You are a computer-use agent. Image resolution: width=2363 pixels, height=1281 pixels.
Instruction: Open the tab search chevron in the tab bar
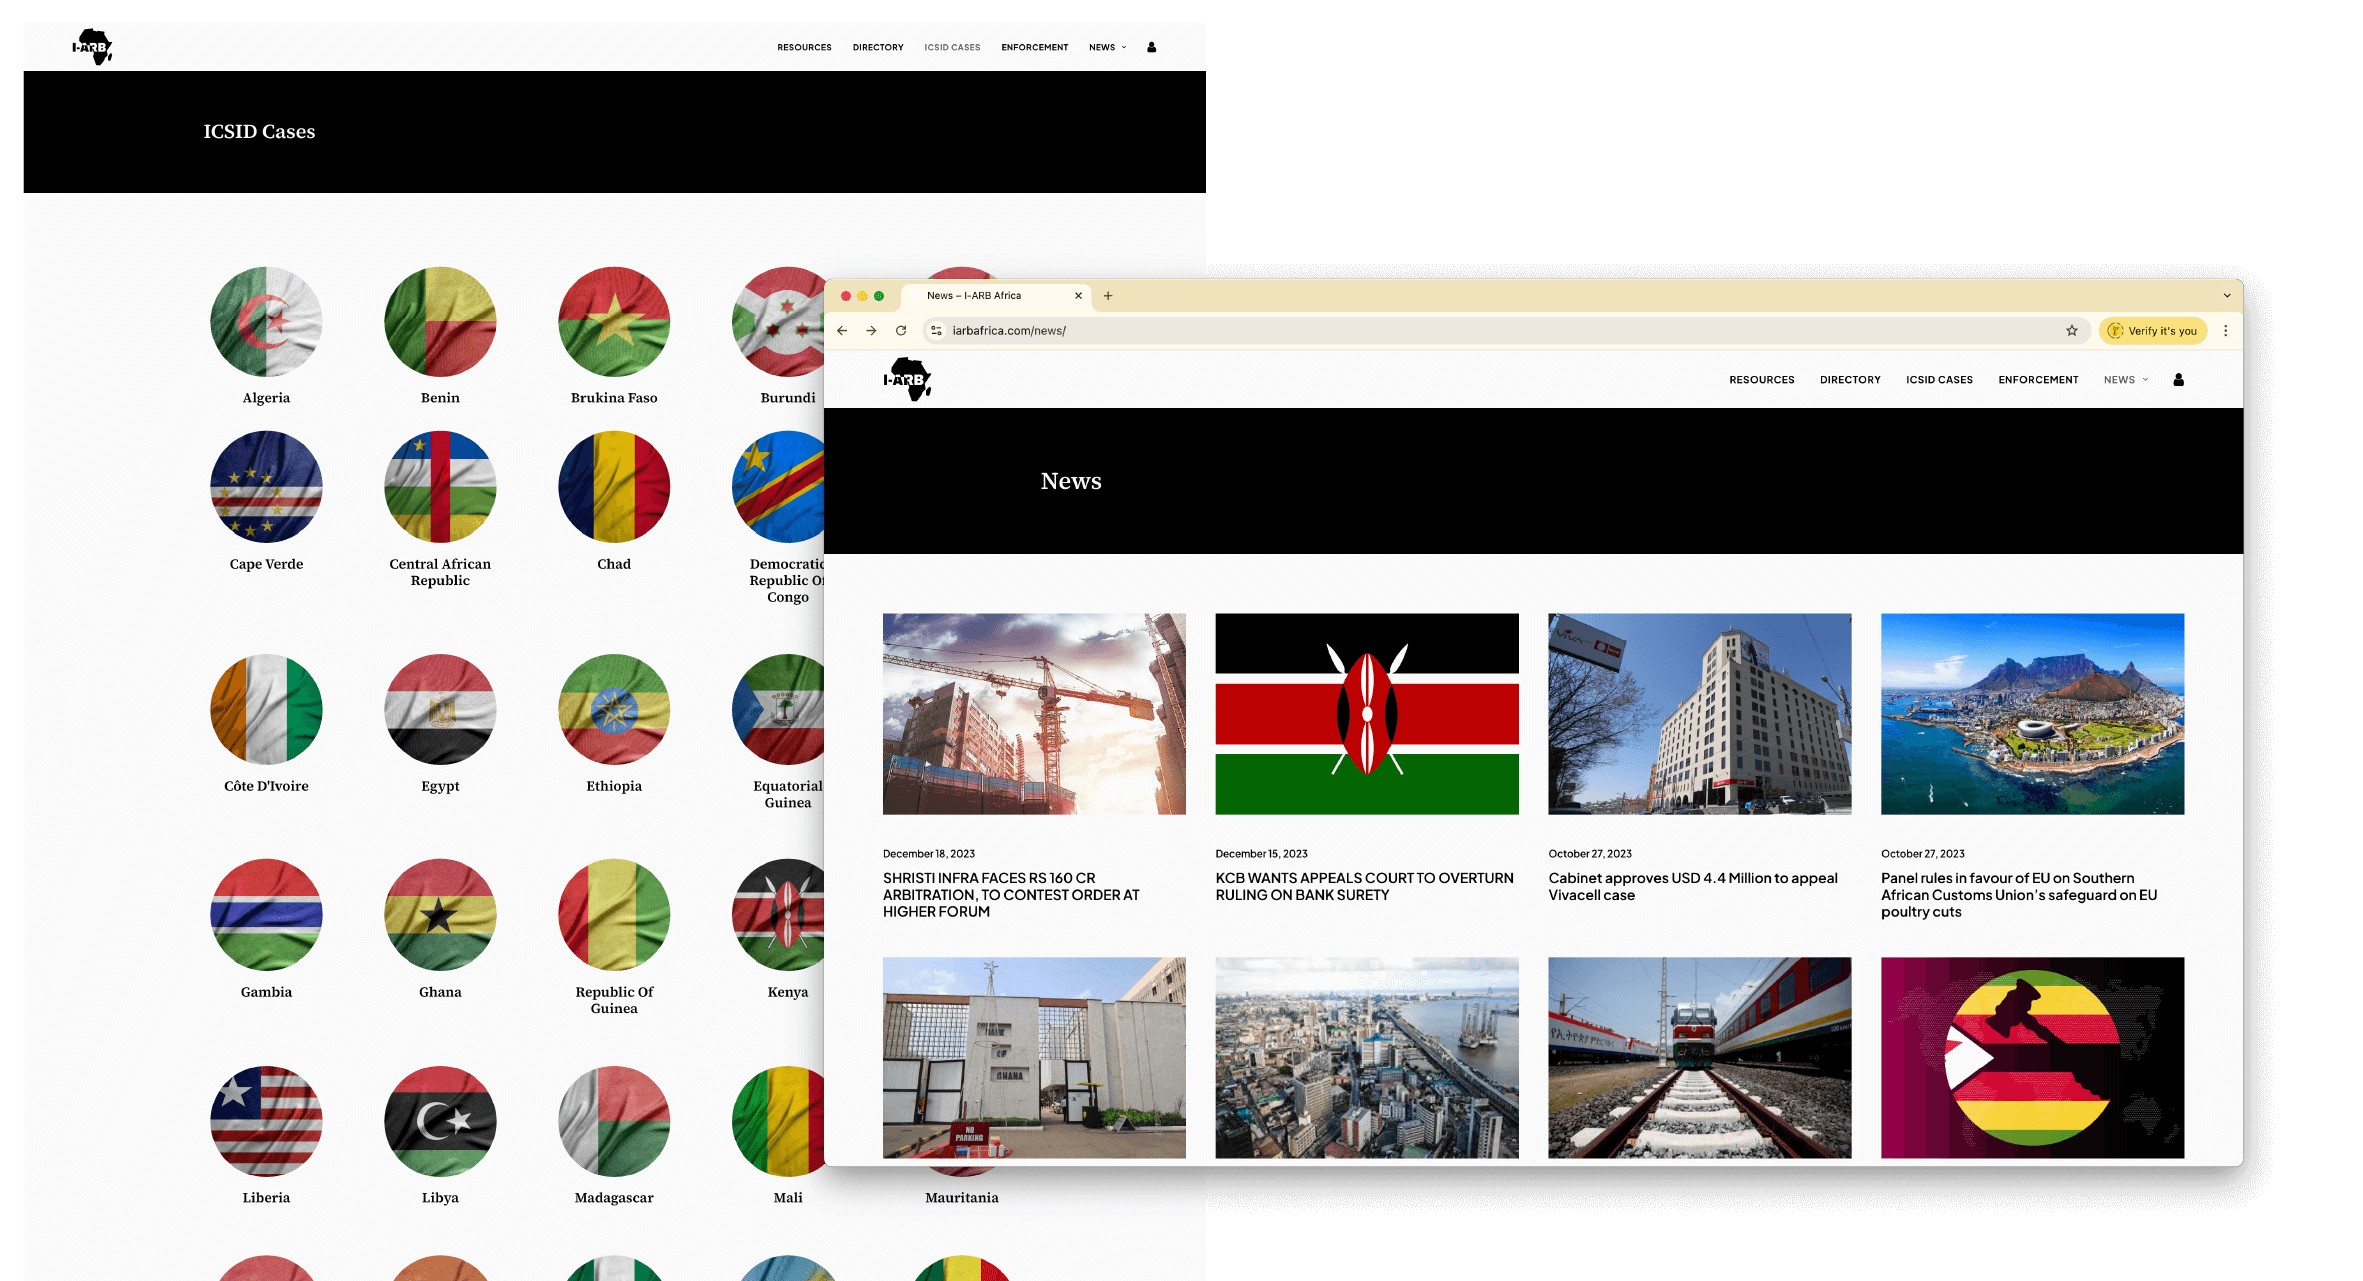(2227, 296)
